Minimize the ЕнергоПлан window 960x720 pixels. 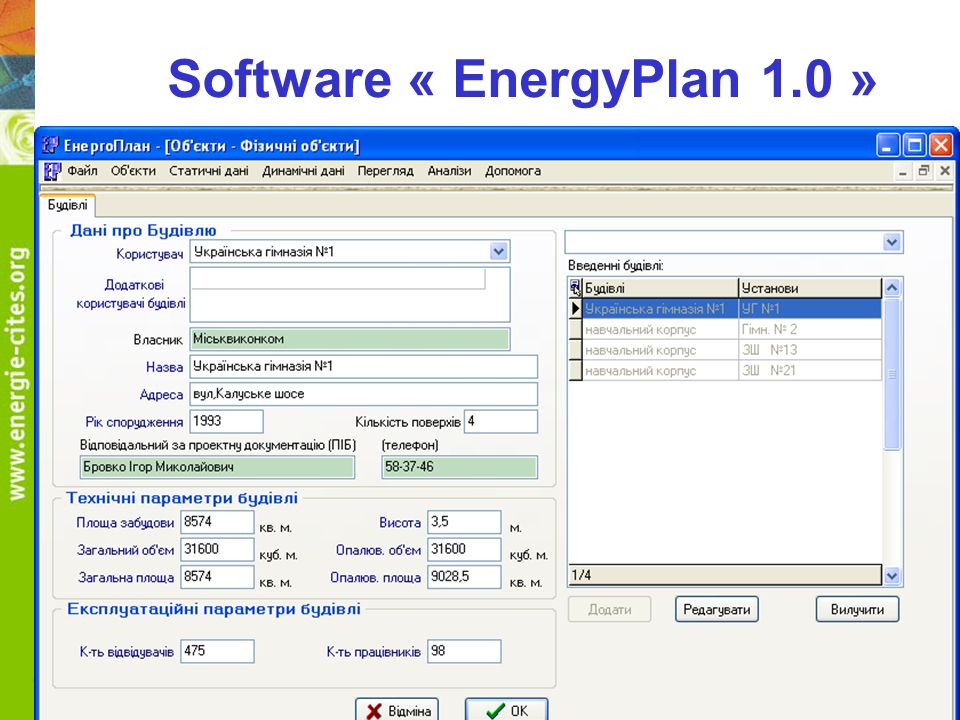tap(888, 146)
